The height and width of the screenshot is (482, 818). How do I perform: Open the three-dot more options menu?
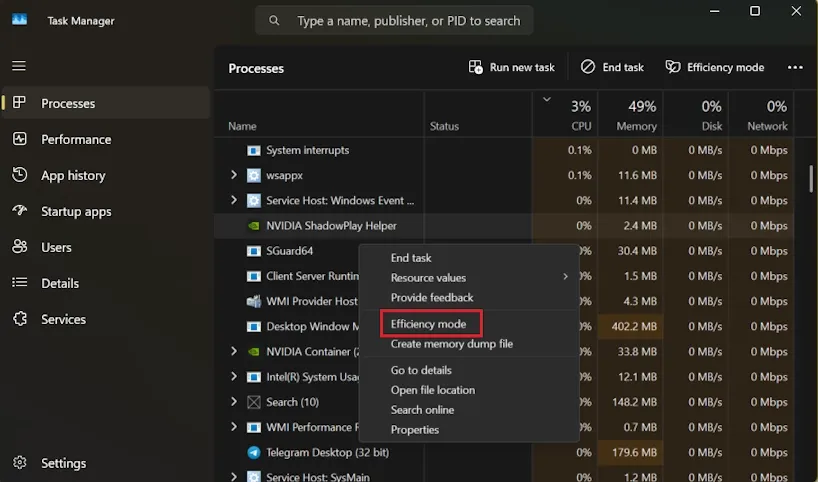795,67
